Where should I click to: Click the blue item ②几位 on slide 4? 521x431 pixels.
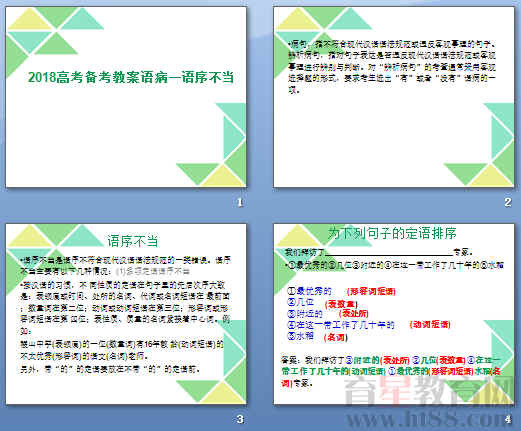point(300,302)
